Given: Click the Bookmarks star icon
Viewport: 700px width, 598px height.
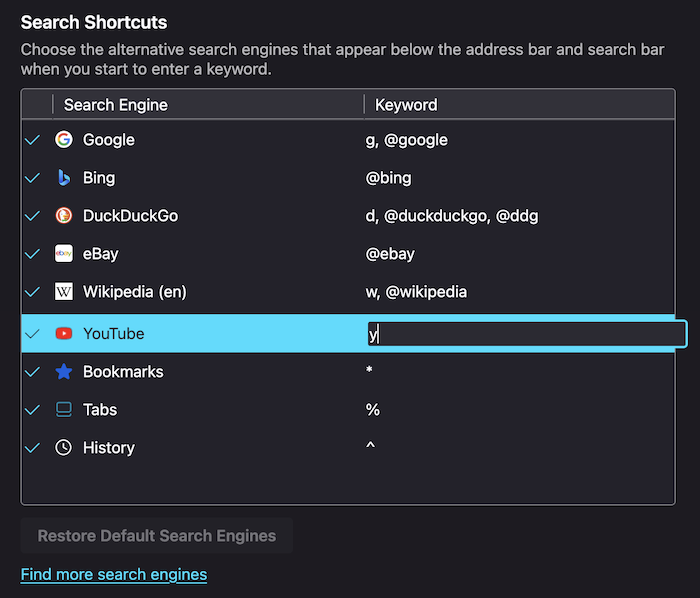Looking at the screenshot, I should point(64,371).
